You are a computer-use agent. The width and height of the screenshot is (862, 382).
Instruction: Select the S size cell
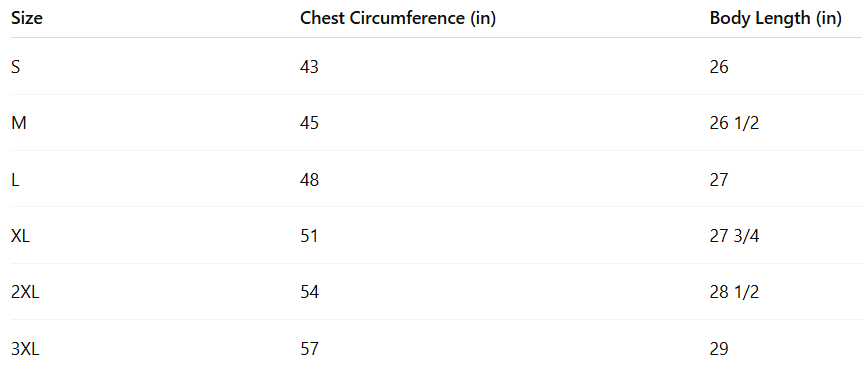[x=15, y=67]
